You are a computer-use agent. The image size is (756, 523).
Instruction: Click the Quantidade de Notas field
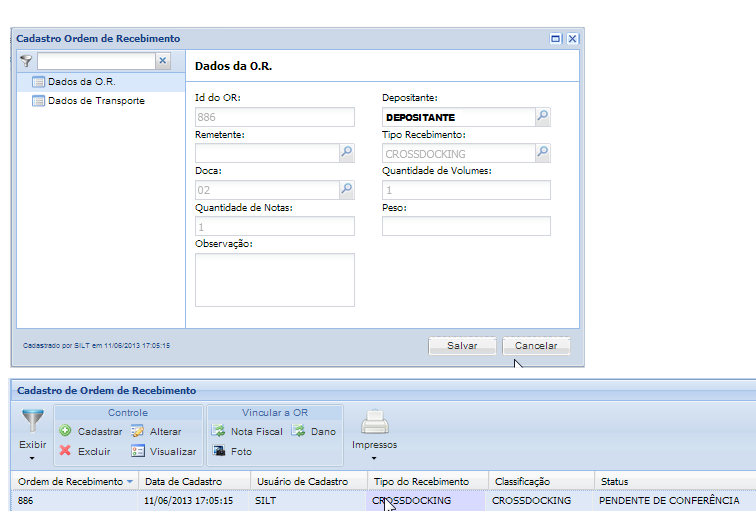click(274, 227)
